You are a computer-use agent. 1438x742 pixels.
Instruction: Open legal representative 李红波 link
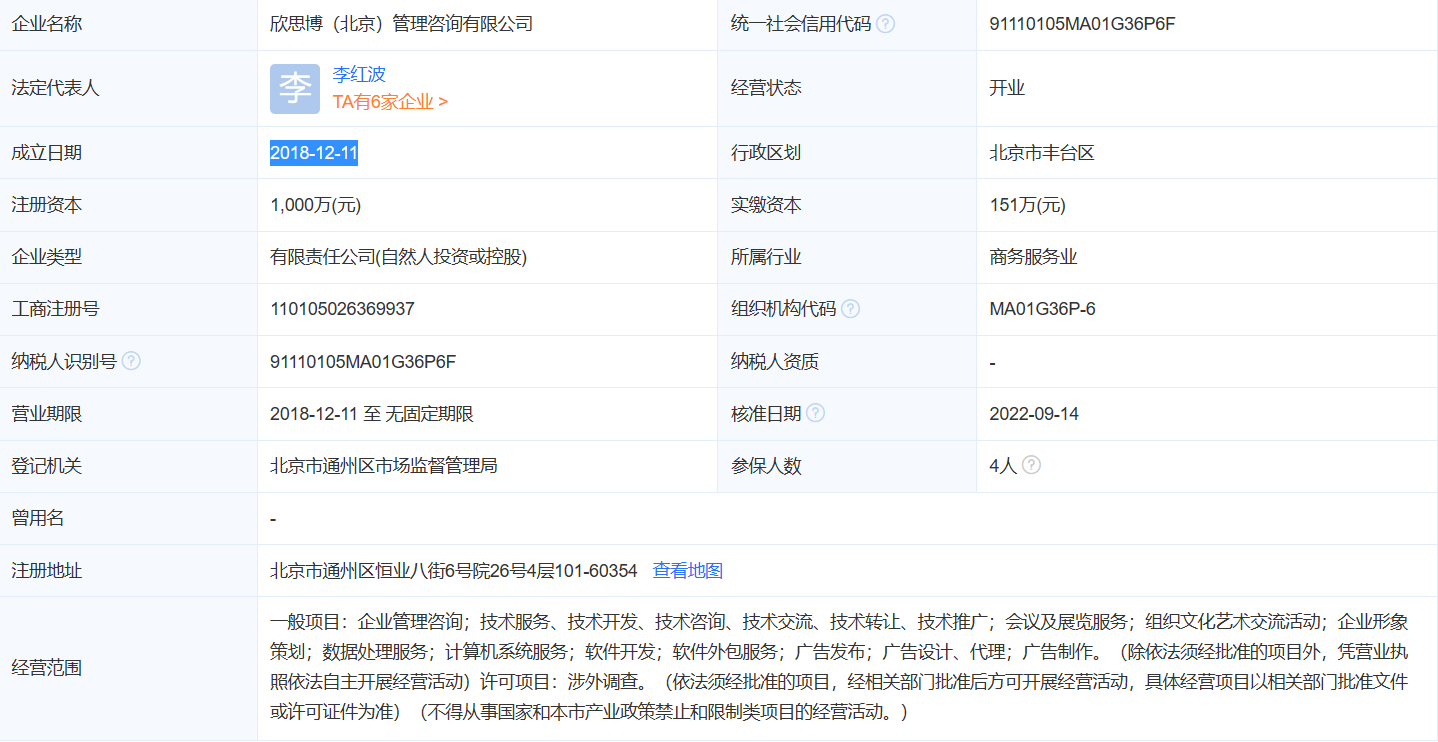click(359, 74)
